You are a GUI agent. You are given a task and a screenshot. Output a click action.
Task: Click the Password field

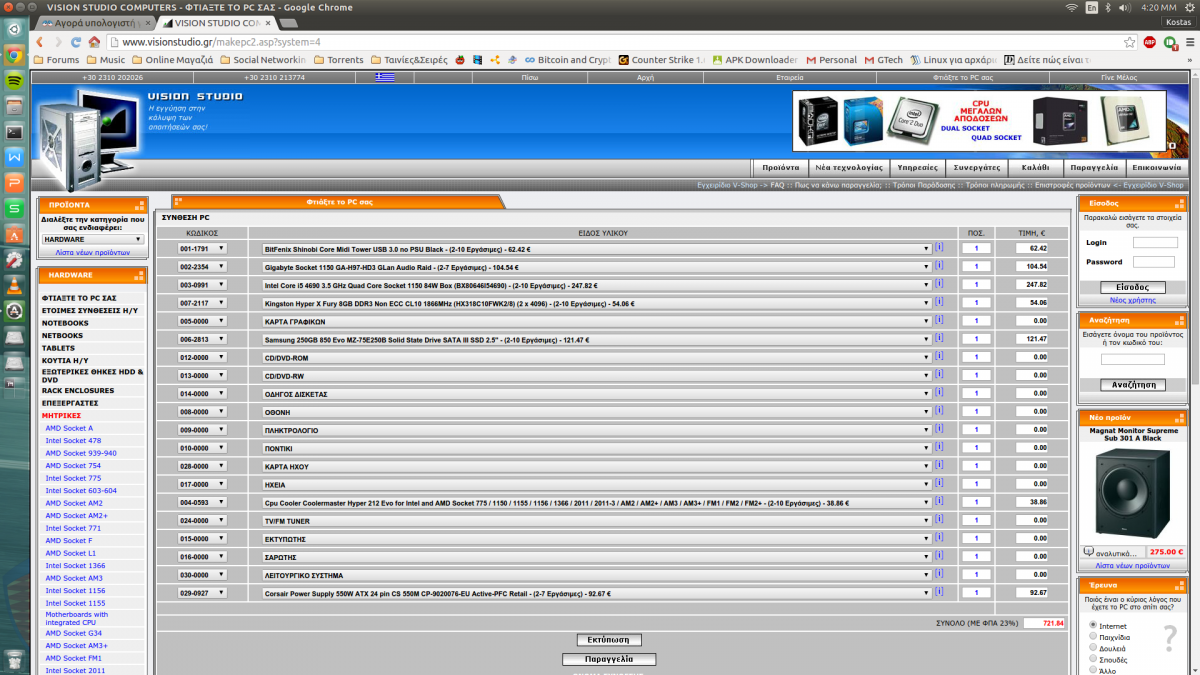[x=1153, y=262]
